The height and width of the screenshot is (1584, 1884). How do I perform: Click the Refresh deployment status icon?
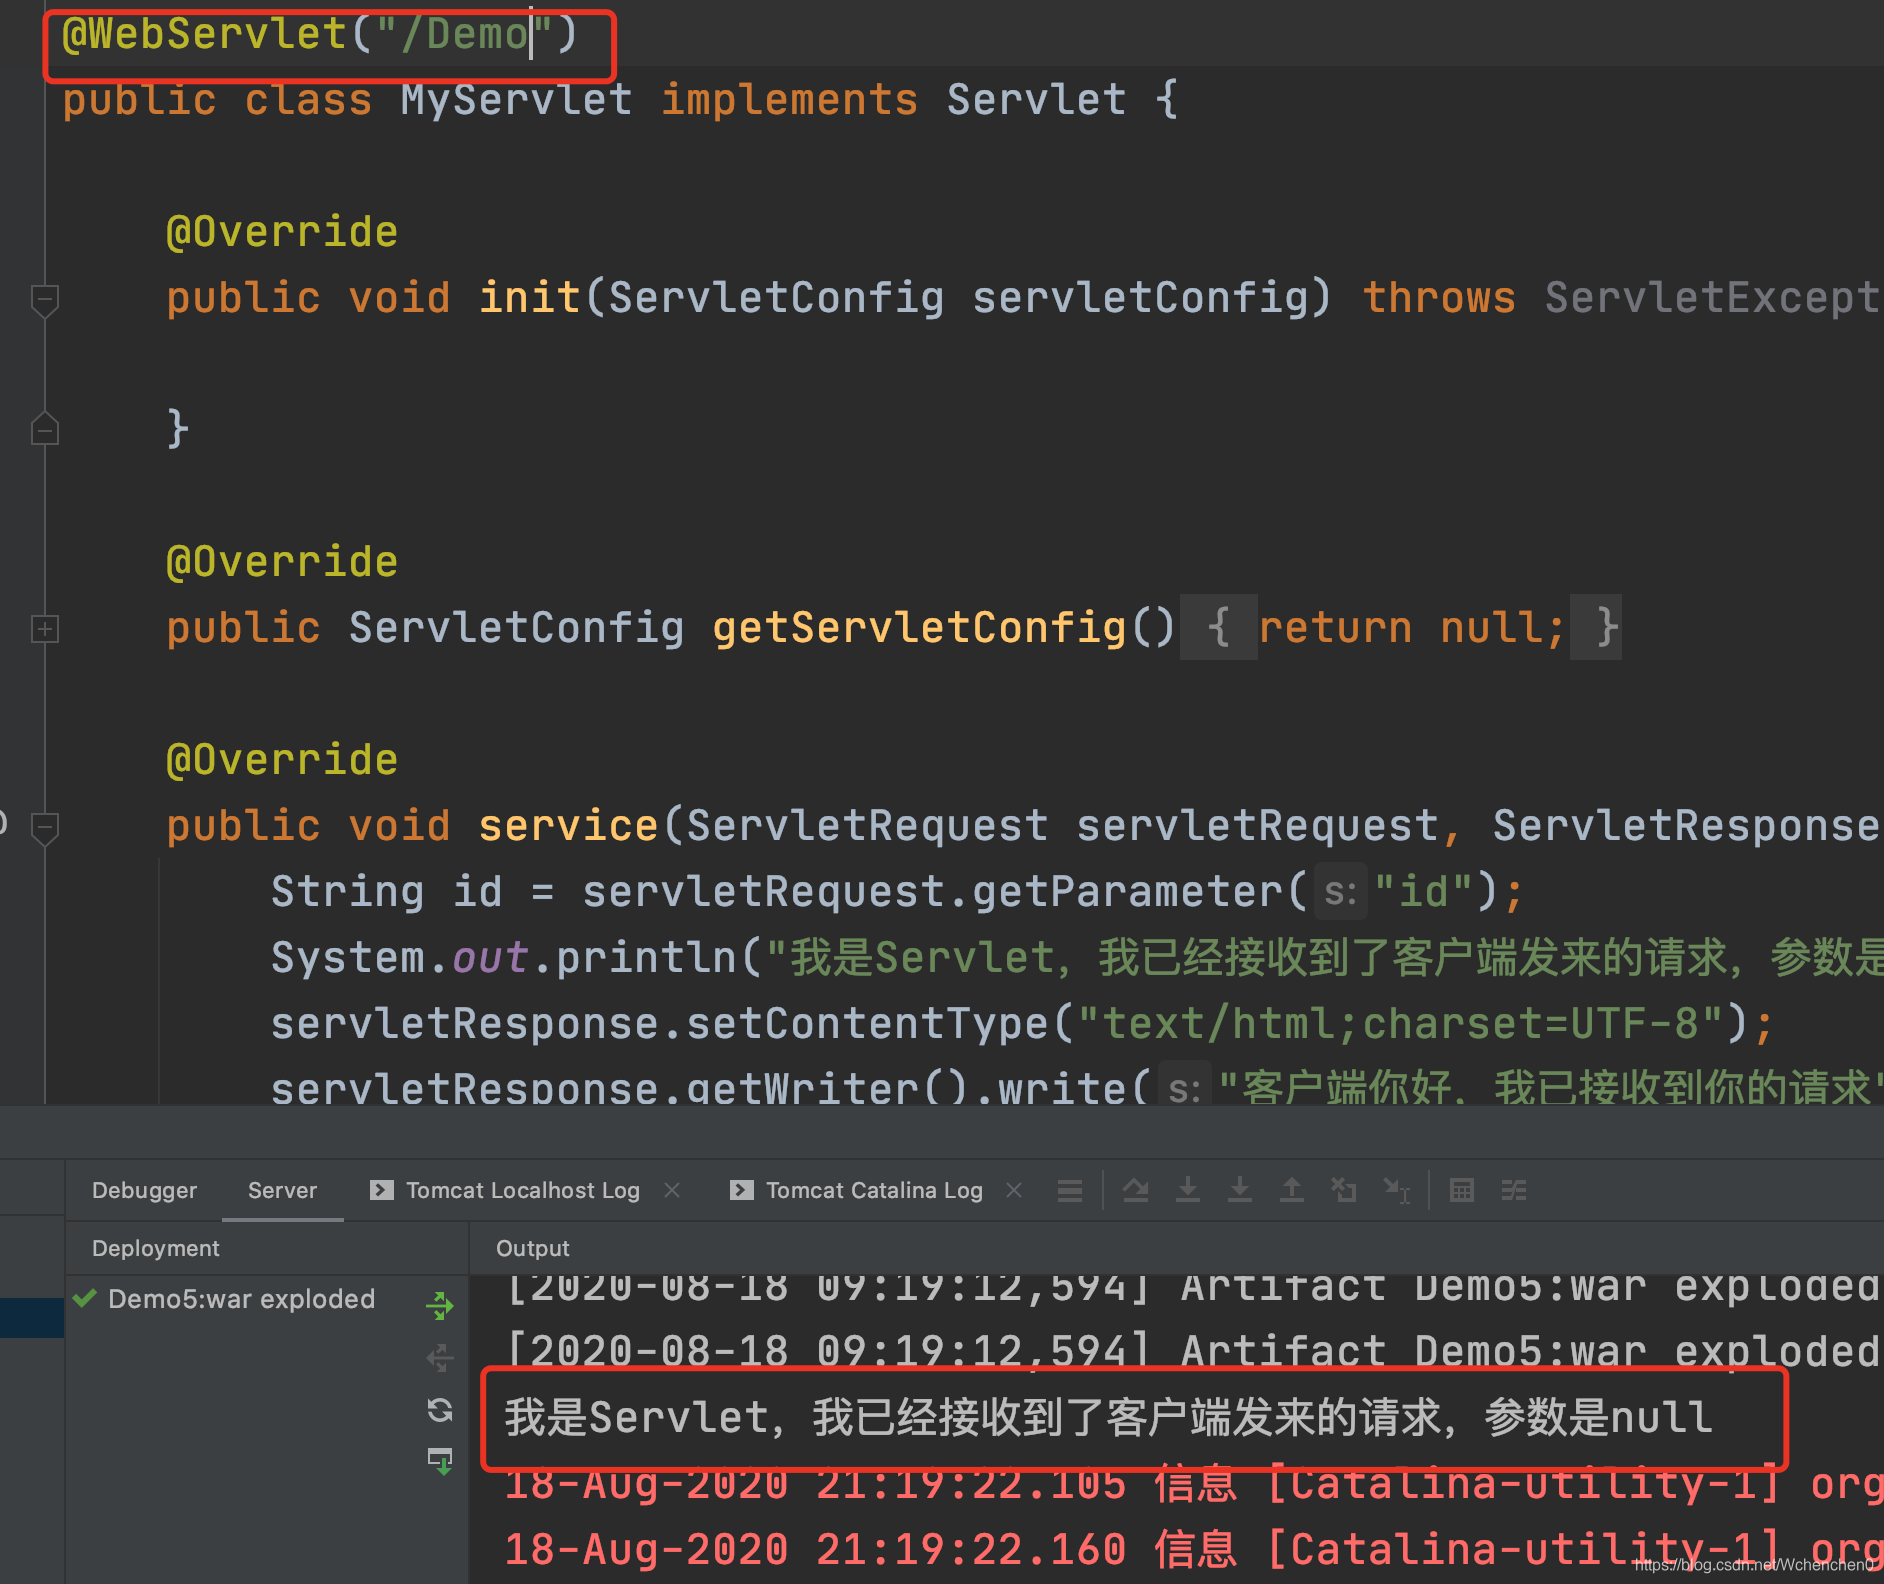440,1410
